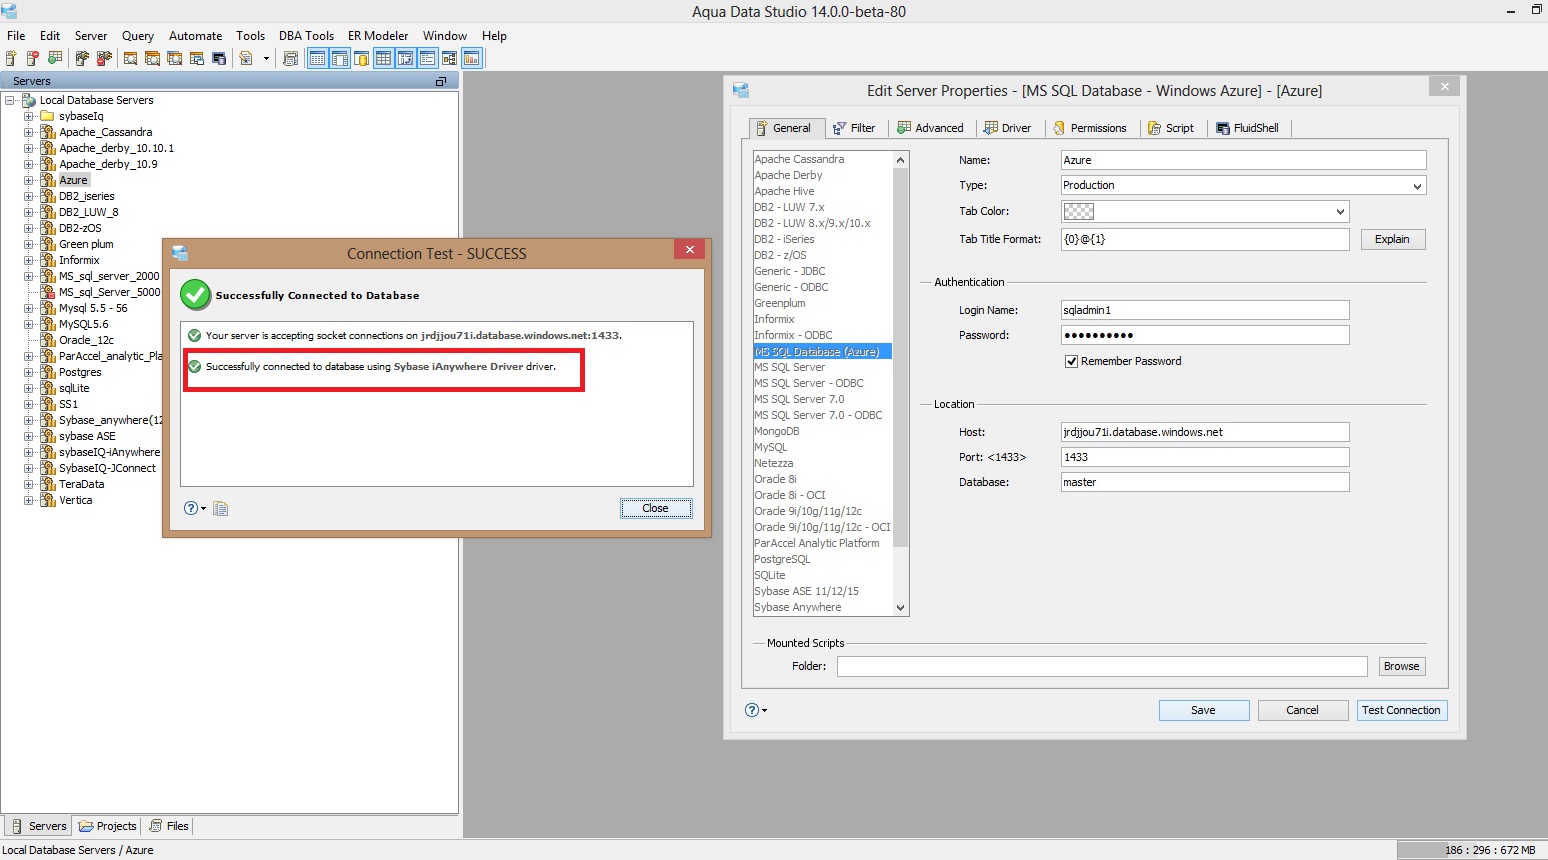Screen dimensions: 1548x860
Task: Open the dark terminal-with-database toolbar icon
Action: [x=219, y=58]
